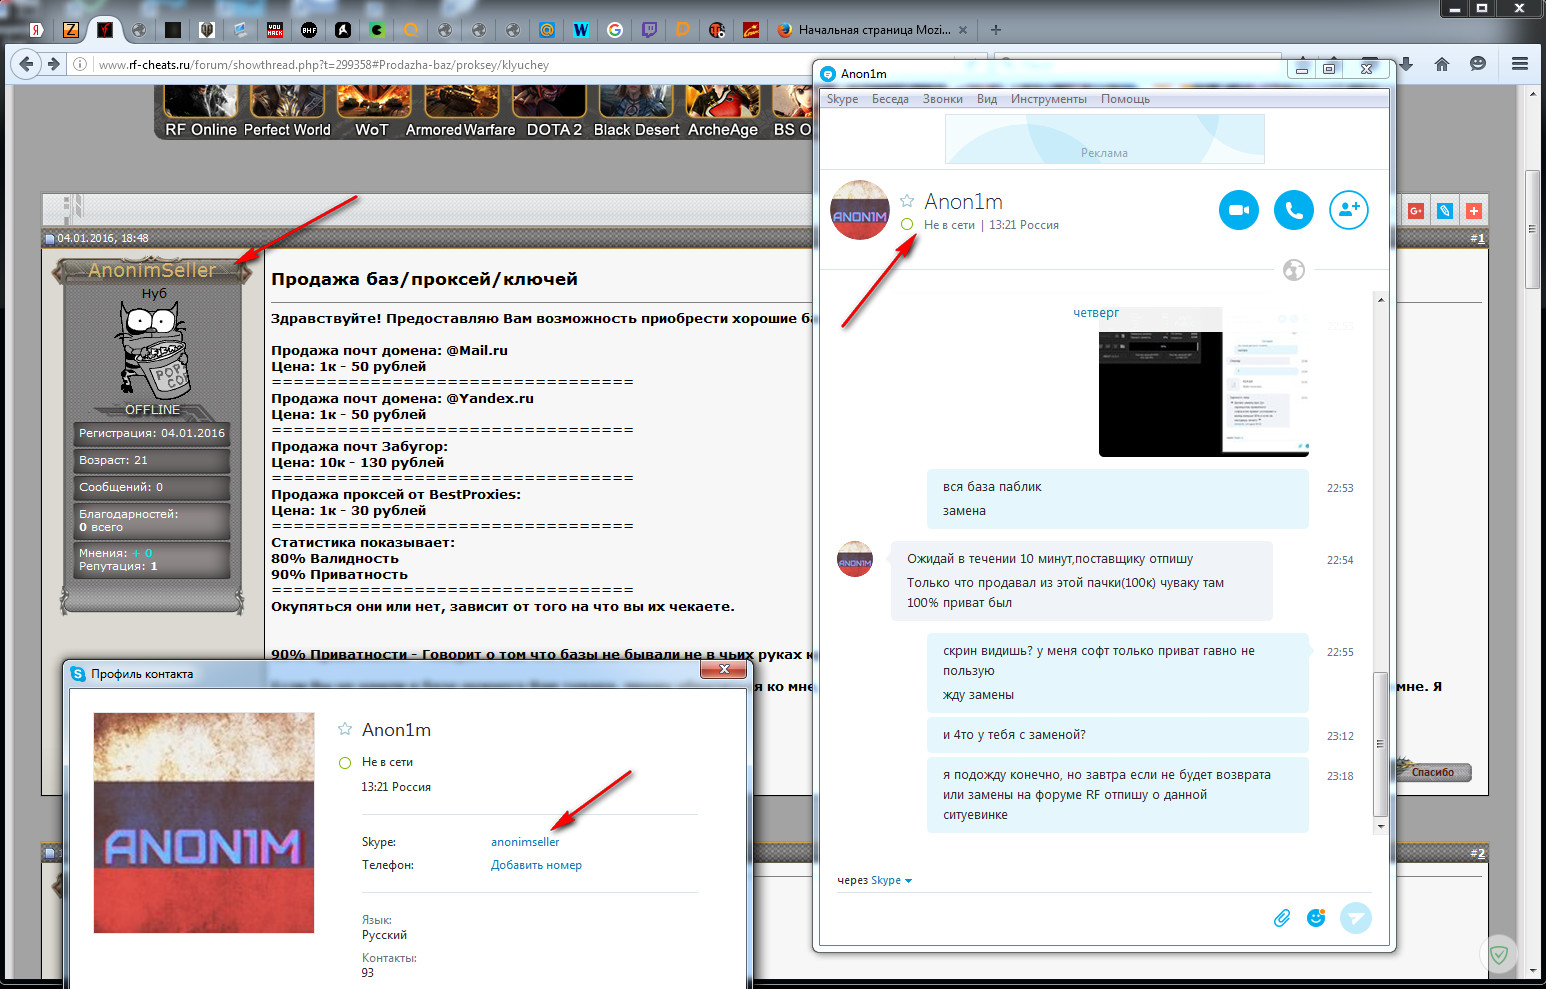
Task: Click the Skype chat scroll-up arrow
Action: pyautogui.click(x=1381, y=300)
